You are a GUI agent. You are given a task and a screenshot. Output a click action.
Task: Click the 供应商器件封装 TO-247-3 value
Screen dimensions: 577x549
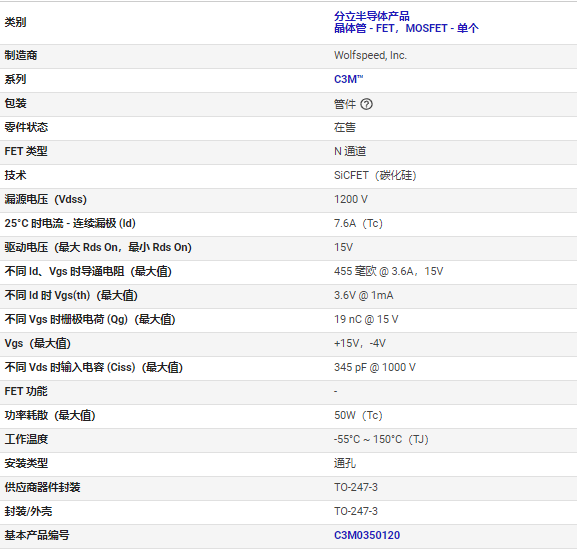tap(356, 487)
